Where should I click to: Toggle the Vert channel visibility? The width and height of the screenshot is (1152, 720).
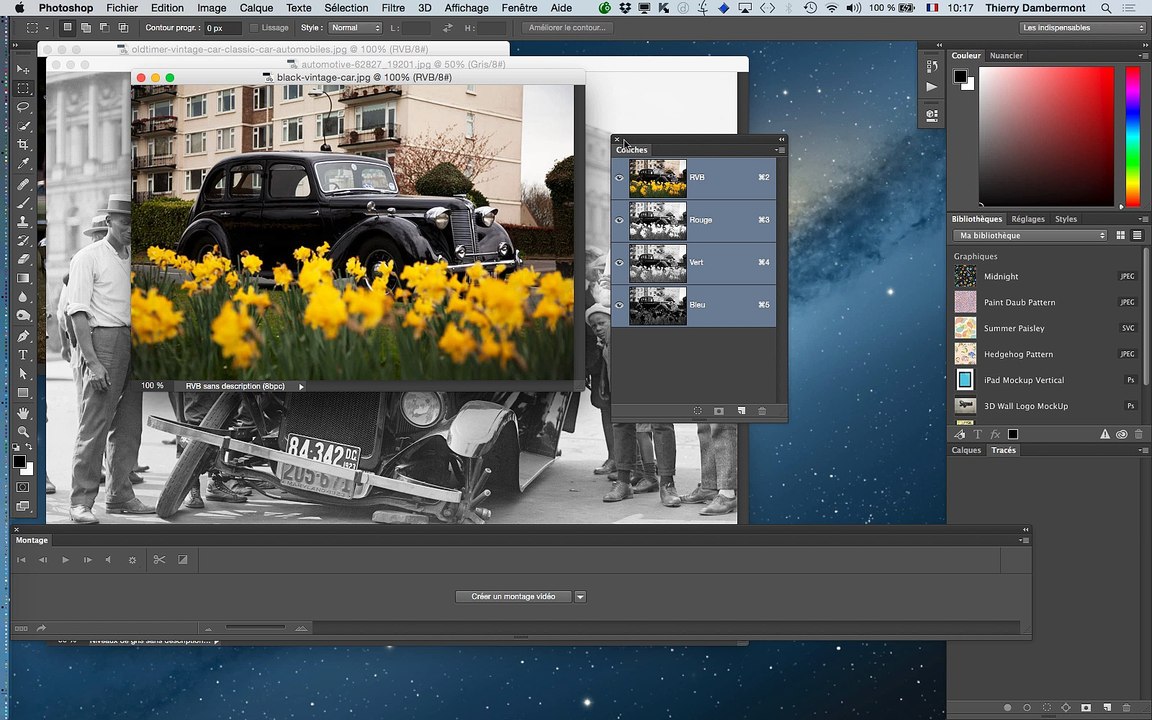click(x=619, y=263)
